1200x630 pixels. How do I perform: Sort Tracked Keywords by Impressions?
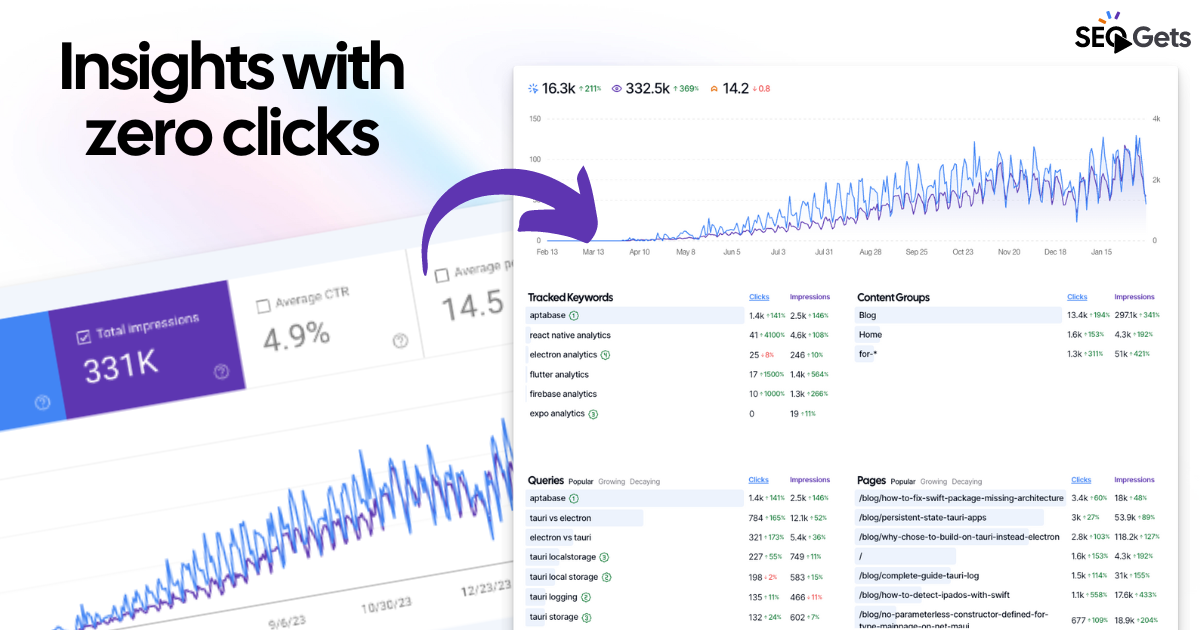pos(810,297)
